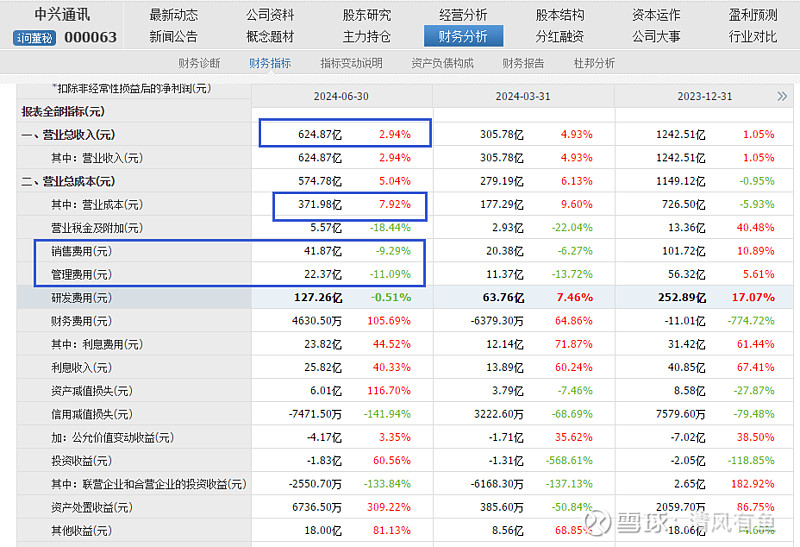Click the 309.22% growth figure
The image size is (800, 547).
click(x=389, y=508)
